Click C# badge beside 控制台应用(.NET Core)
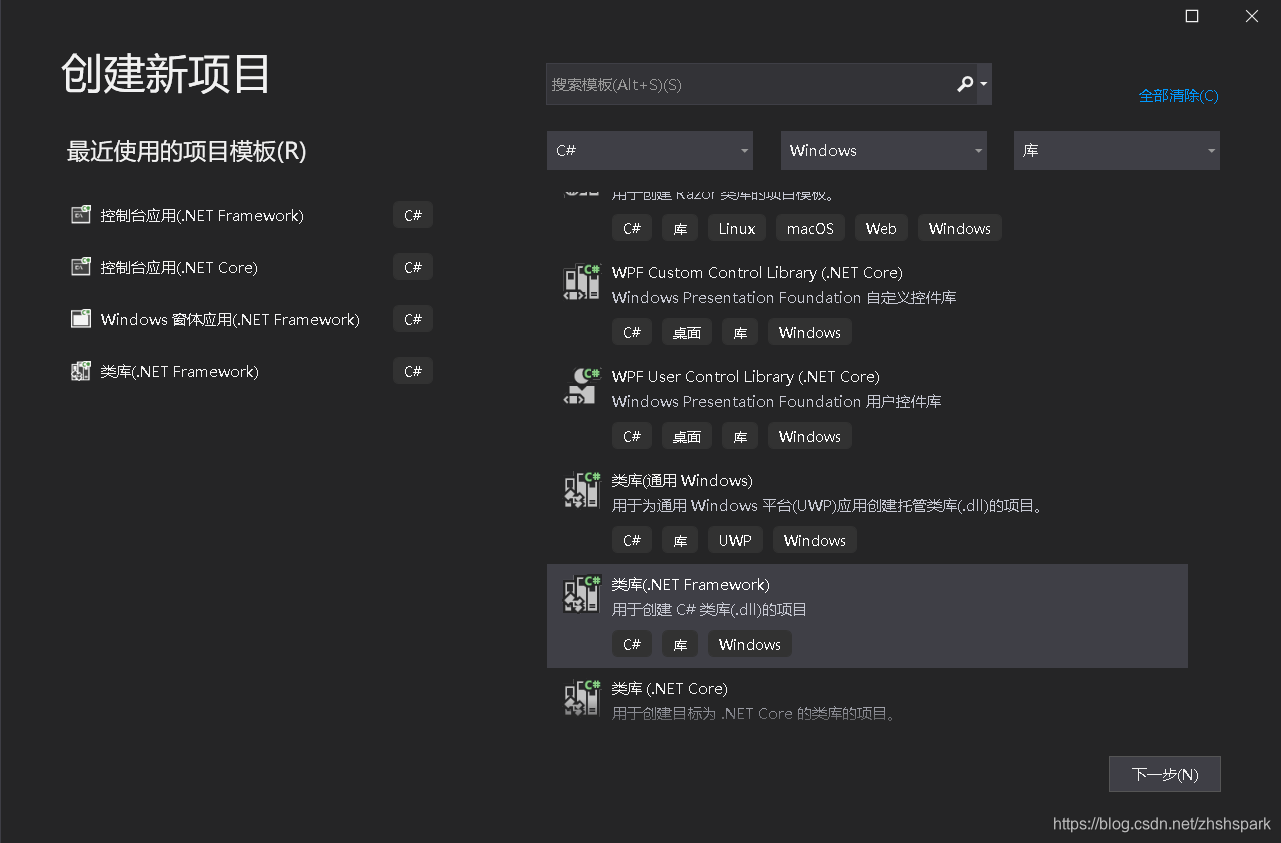 pyautogui.click(x=413, y=267)
